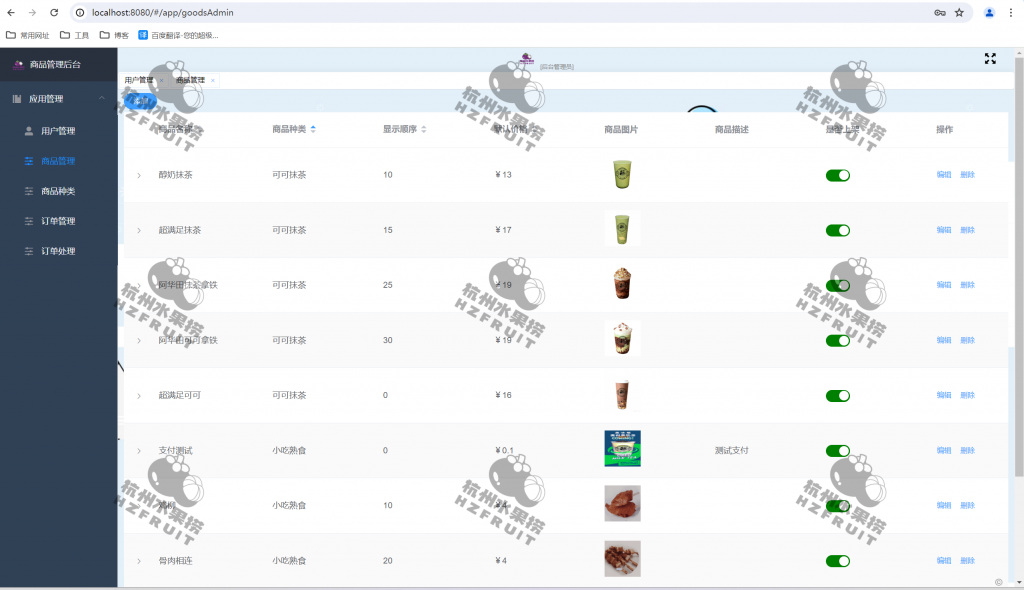The height and width of the screenshot is (590, 1024).
Task: Sort the table by 显示顺序 column arrows
Action: (x=423, y=130)
